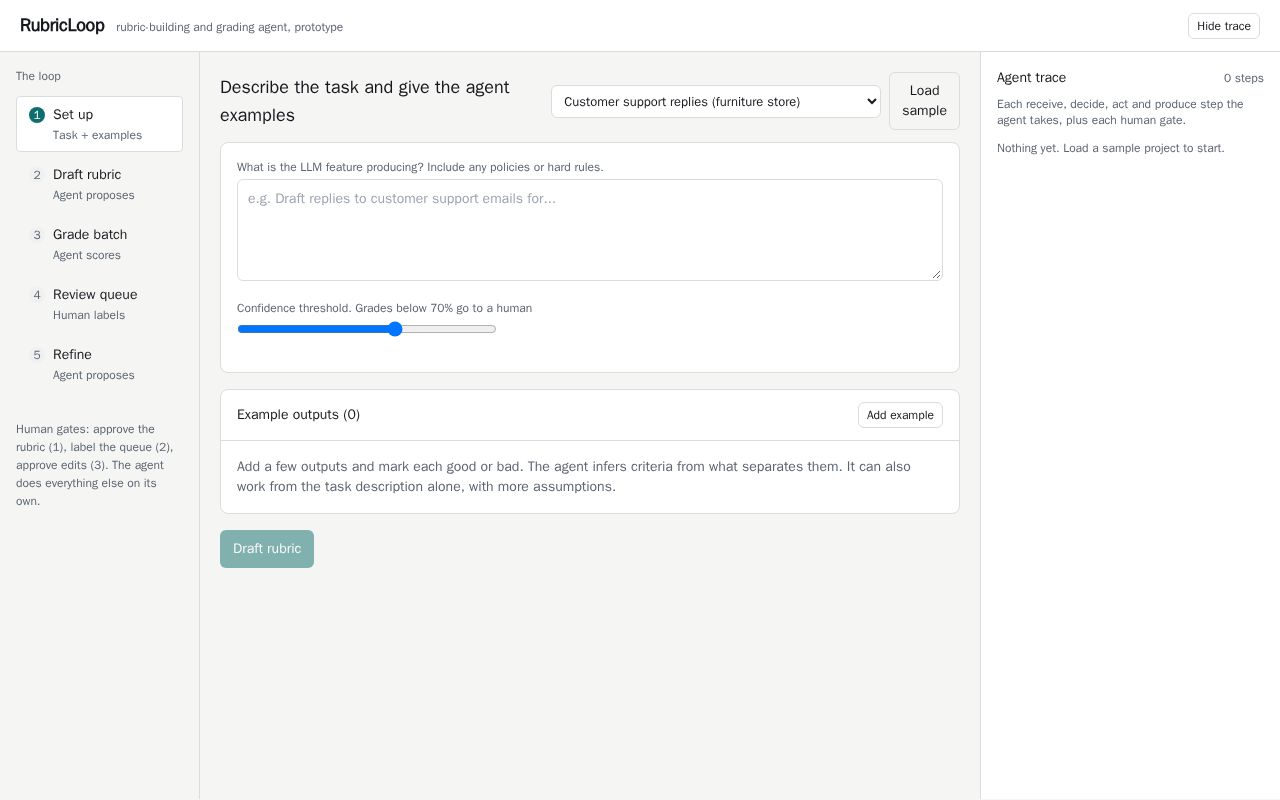Click the Load sample button

coord(924,101)
